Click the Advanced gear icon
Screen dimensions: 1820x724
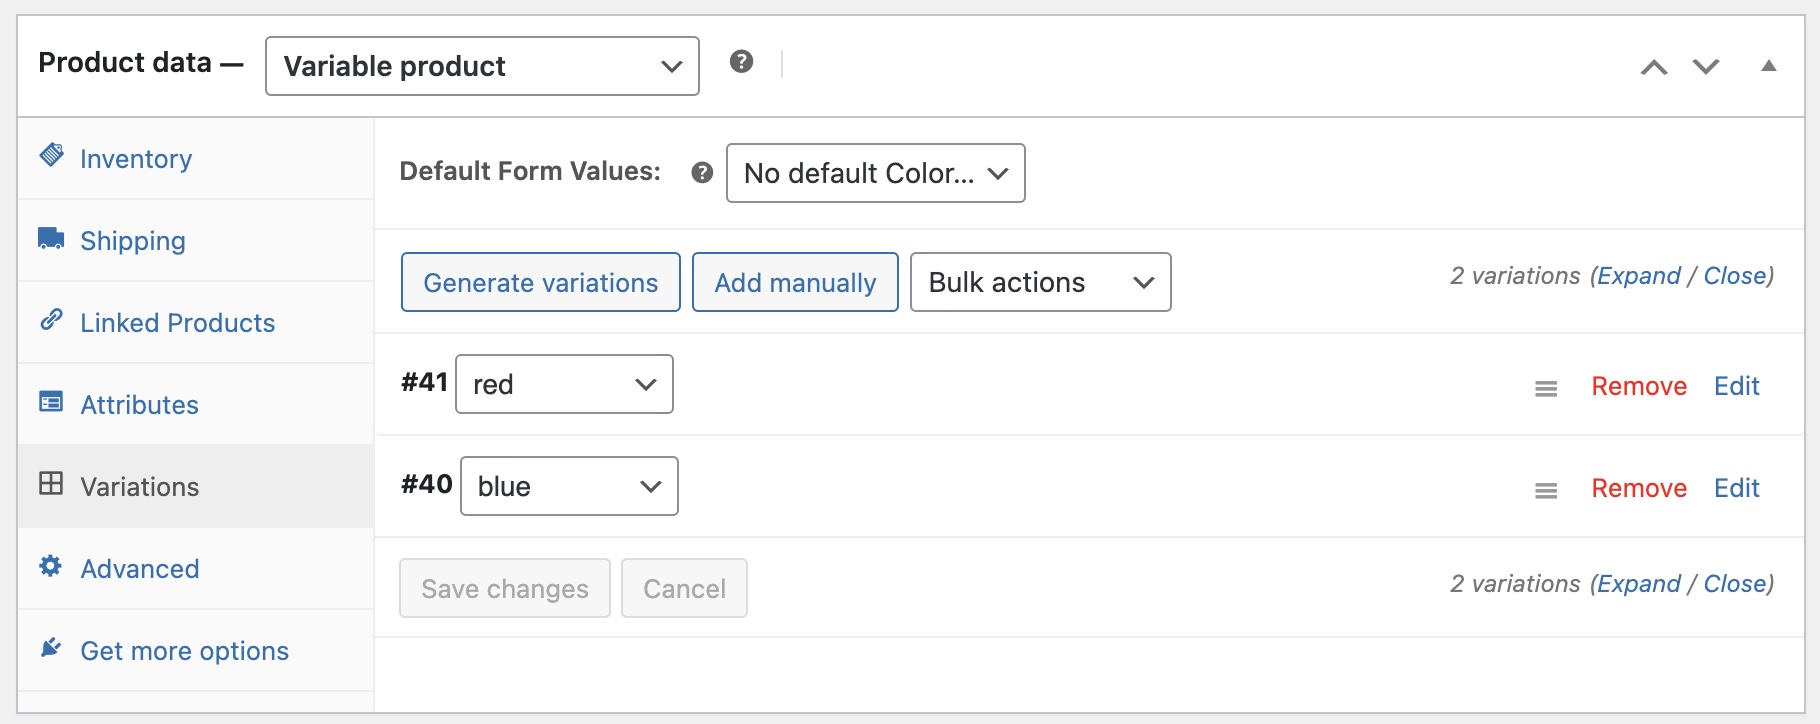coord(51,566)
